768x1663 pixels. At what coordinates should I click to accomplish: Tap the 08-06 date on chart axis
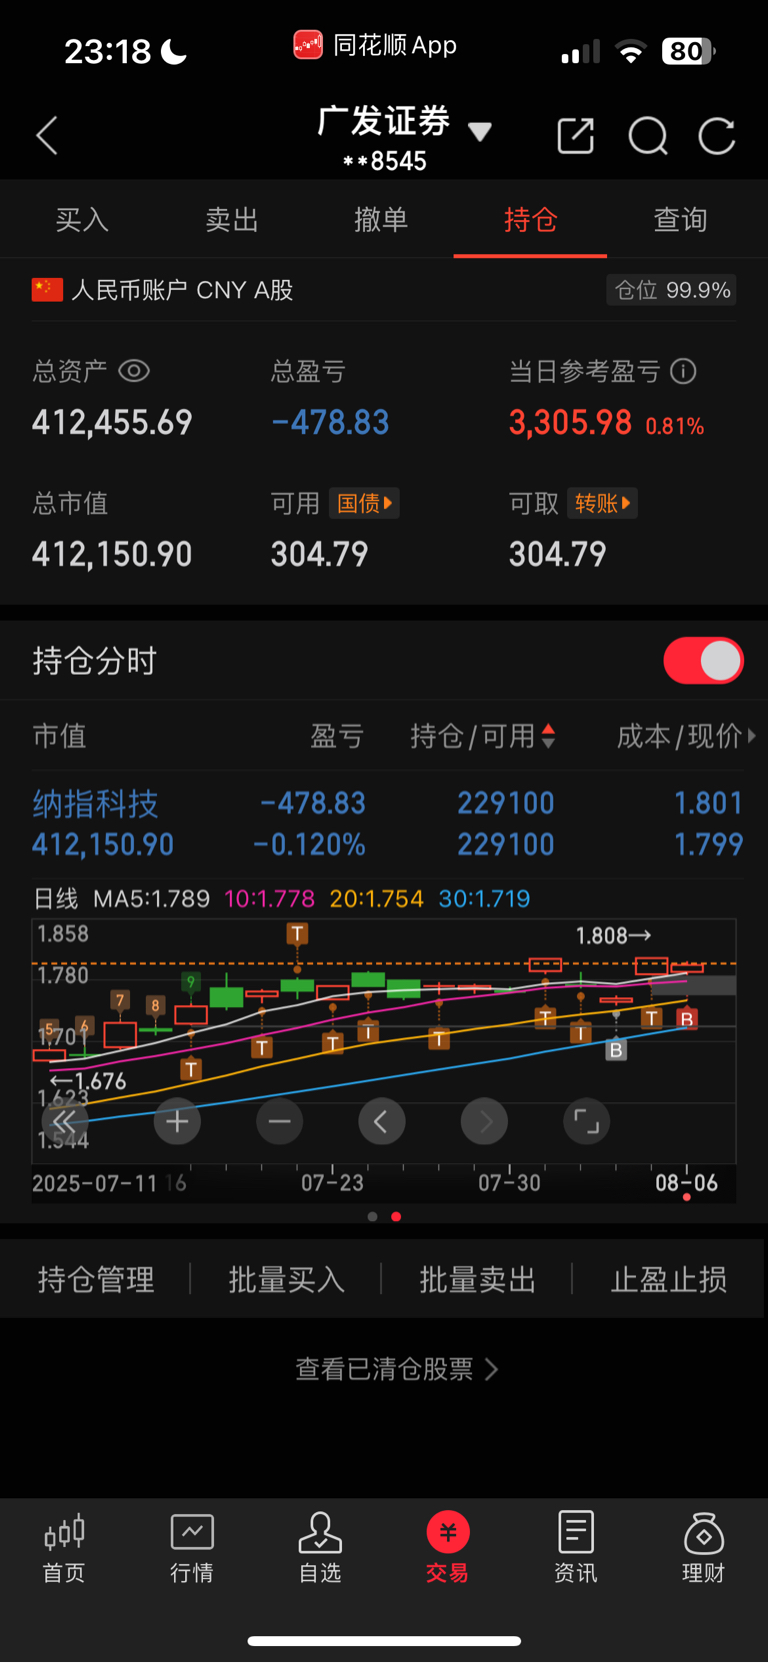point(686,1183)
